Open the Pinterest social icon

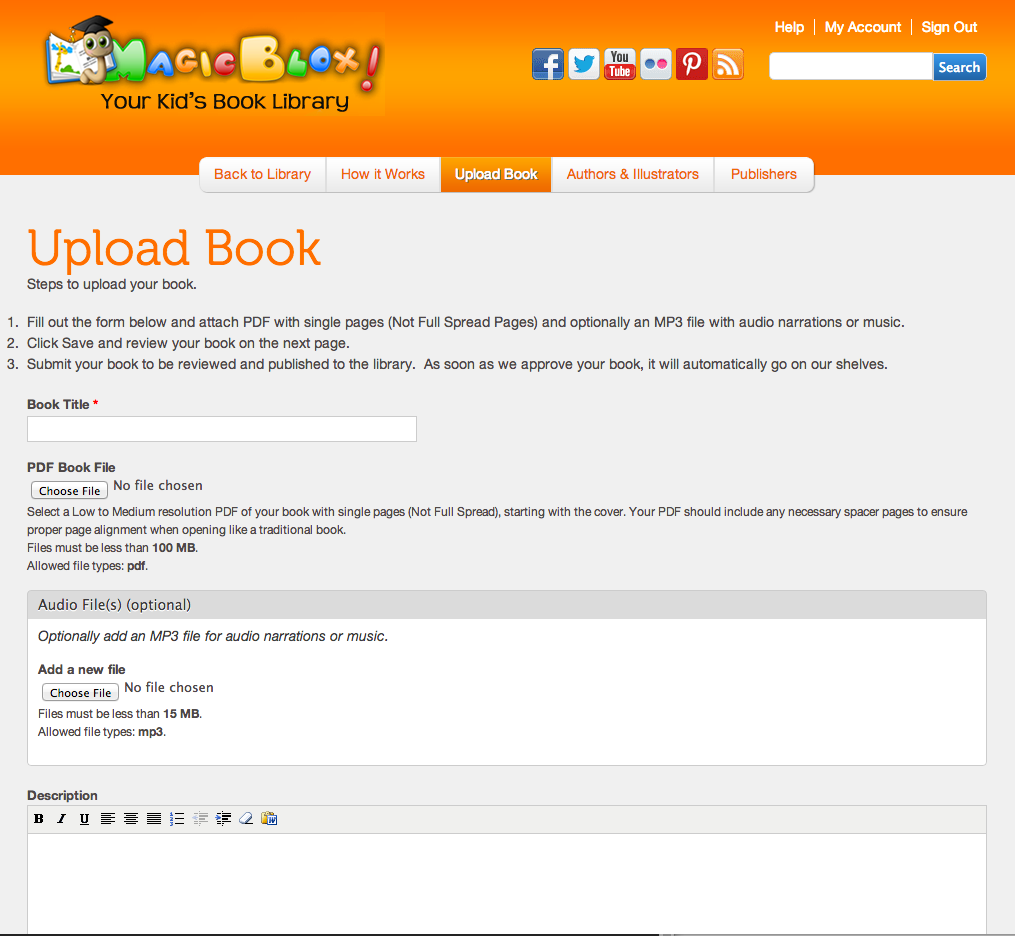691,63
